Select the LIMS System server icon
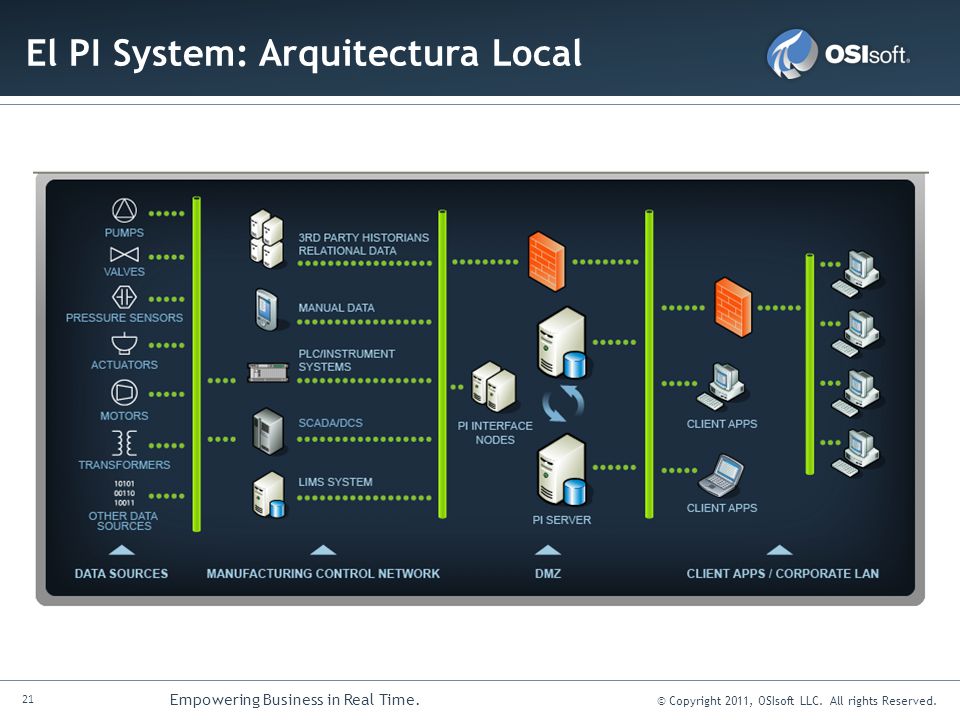 [269, 495]
